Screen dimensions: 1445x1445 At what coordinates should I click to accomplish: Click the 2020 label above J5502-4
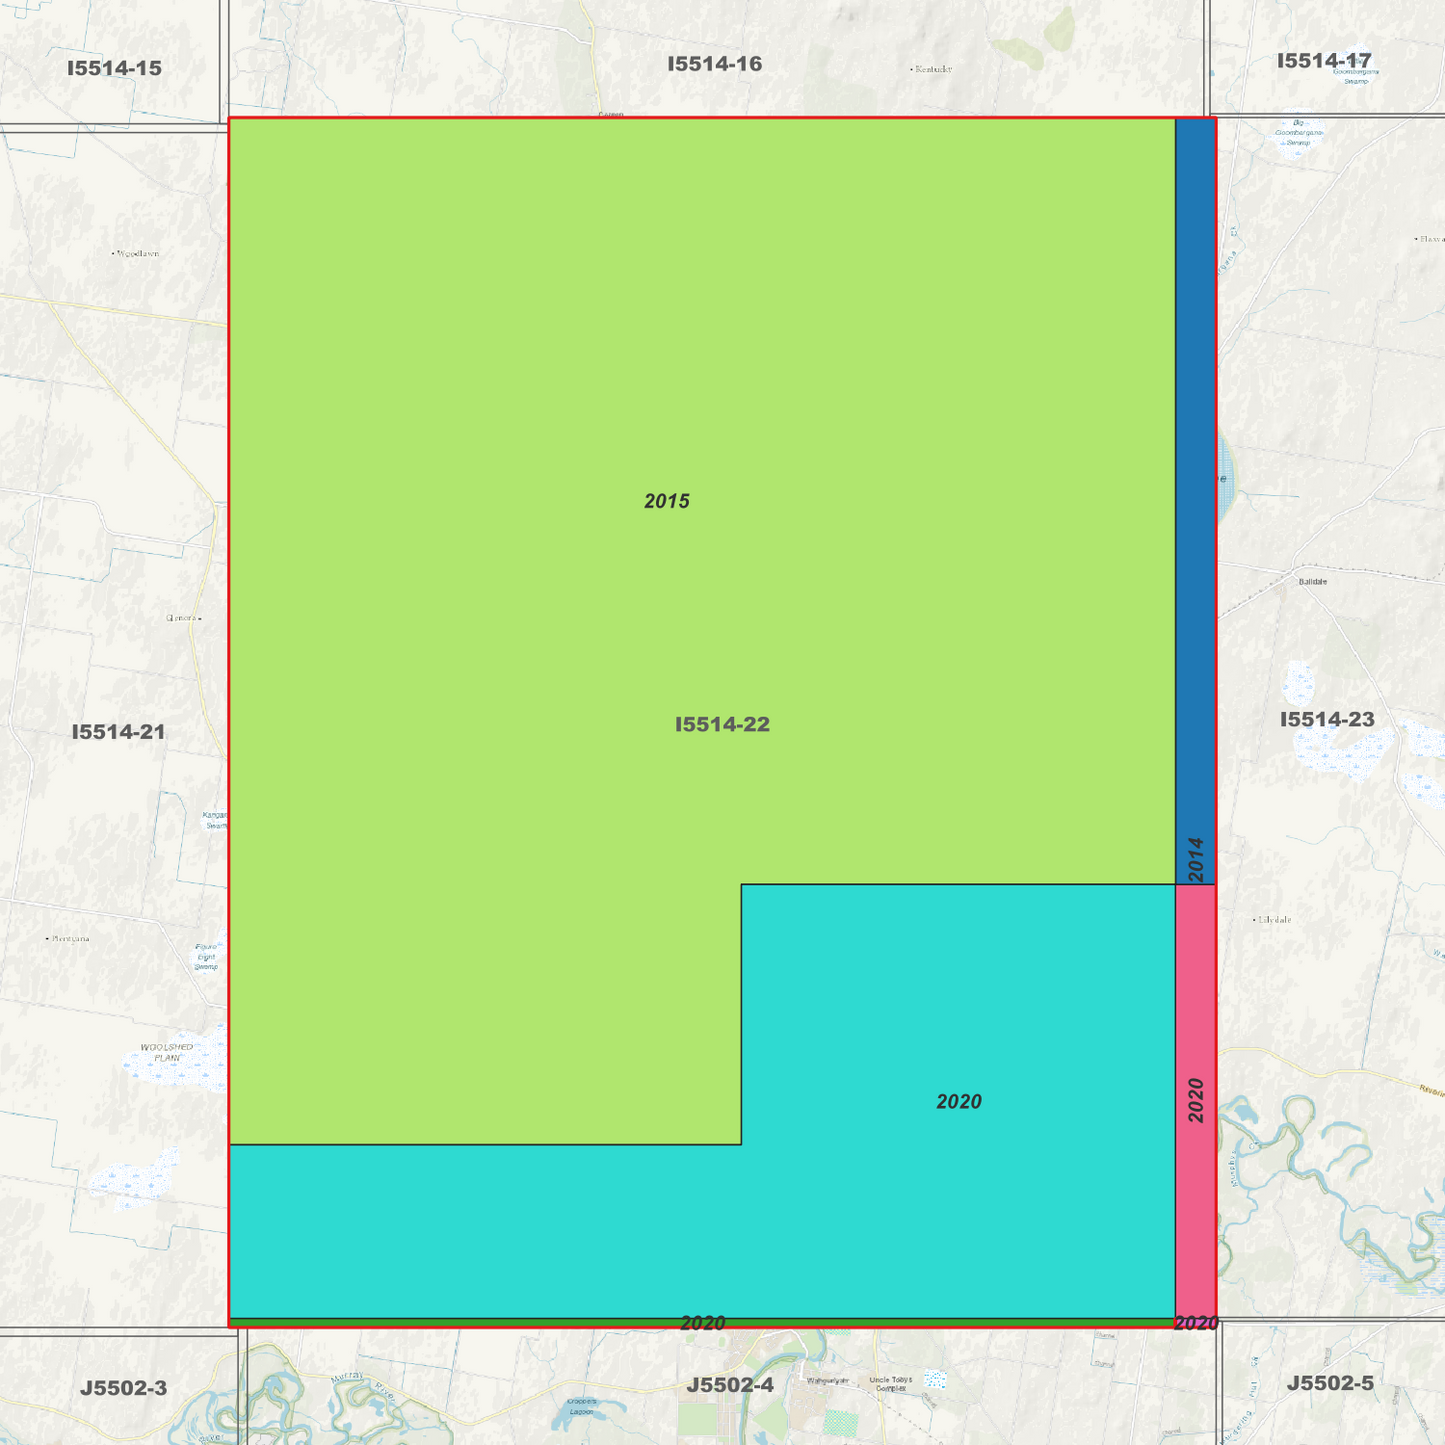(x=703, y=1323)
